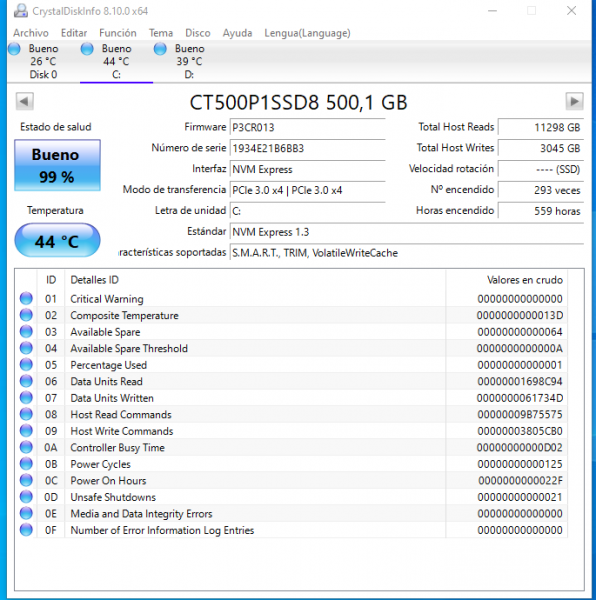Image resolution: width=596 pixels, height=600 pixels.
Task: Click the Velocidad rotación value ---- (SSD)
Action: [541, 169]
